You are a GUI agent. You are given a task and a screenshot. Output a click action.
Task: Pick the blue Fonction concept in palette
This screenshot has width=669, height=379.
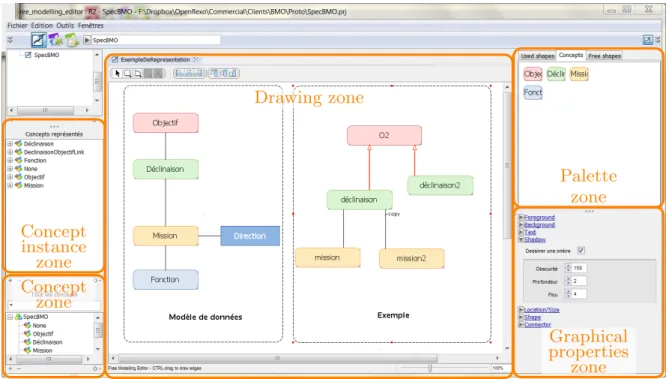click(533, 93)
